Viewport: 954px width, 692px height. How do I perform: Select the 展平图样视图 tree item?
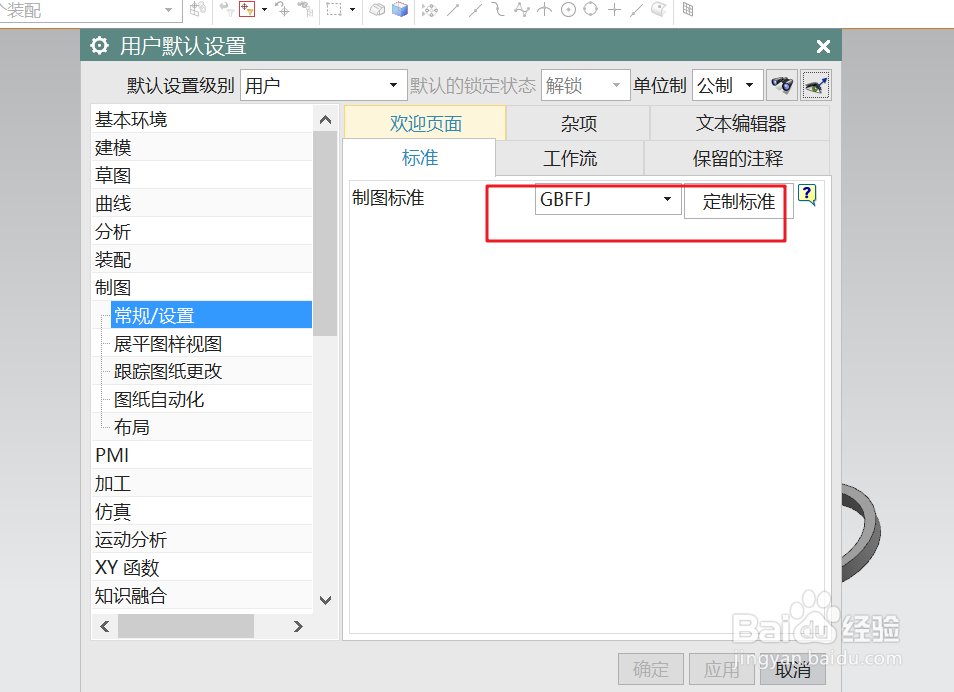[211, 343]
